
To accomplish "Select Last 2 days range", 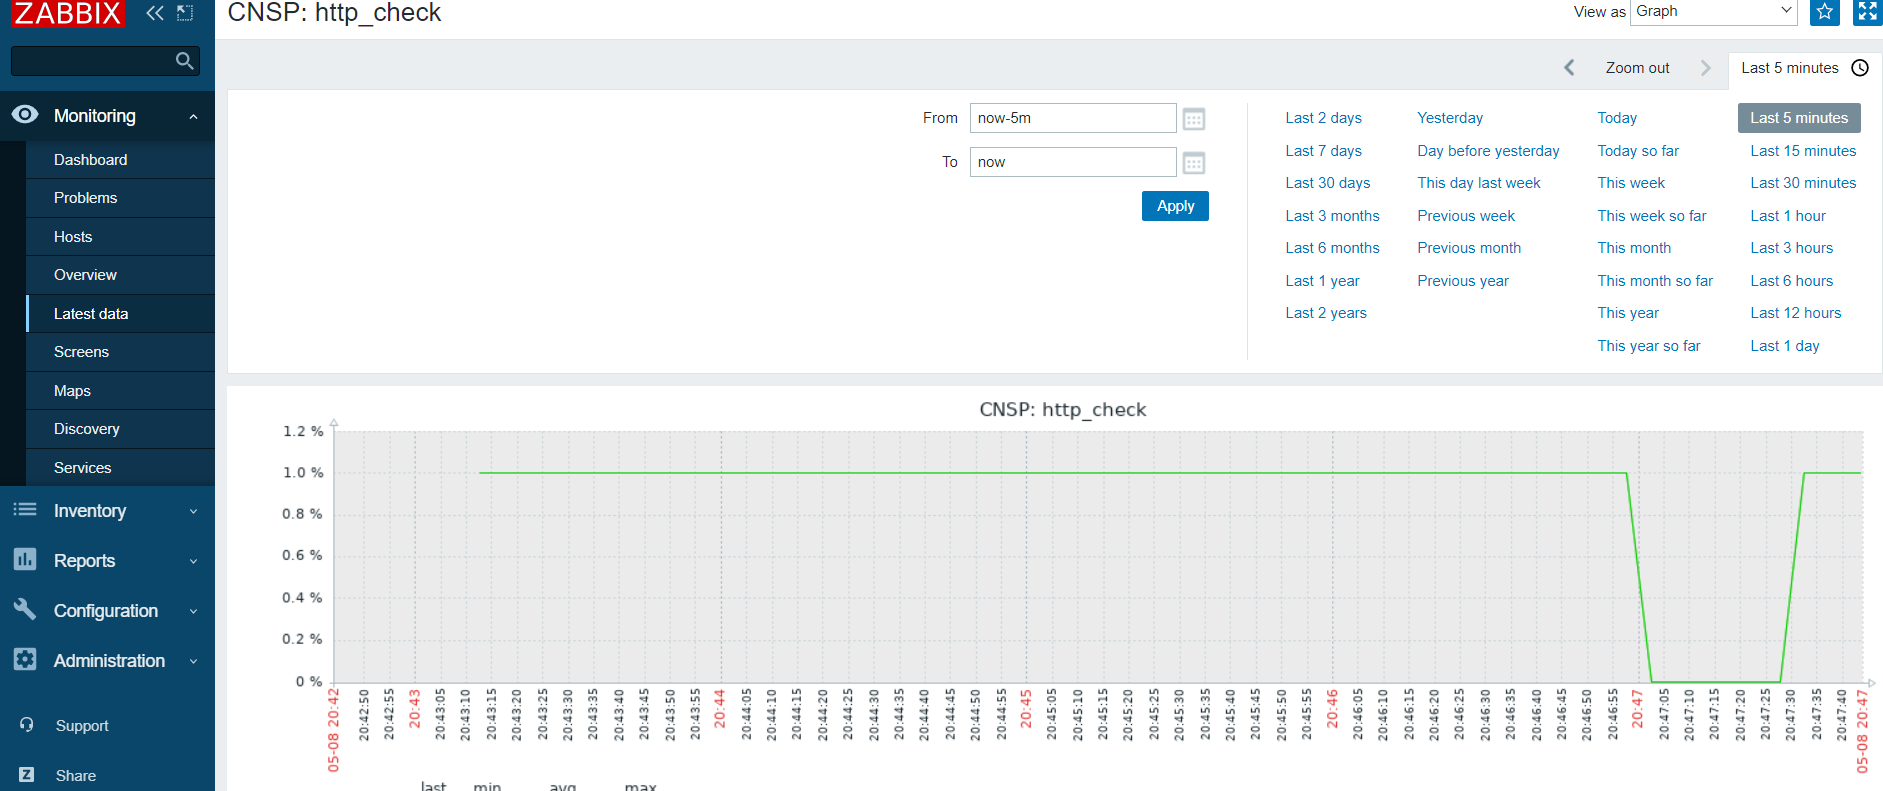I will coord(1323,118).
